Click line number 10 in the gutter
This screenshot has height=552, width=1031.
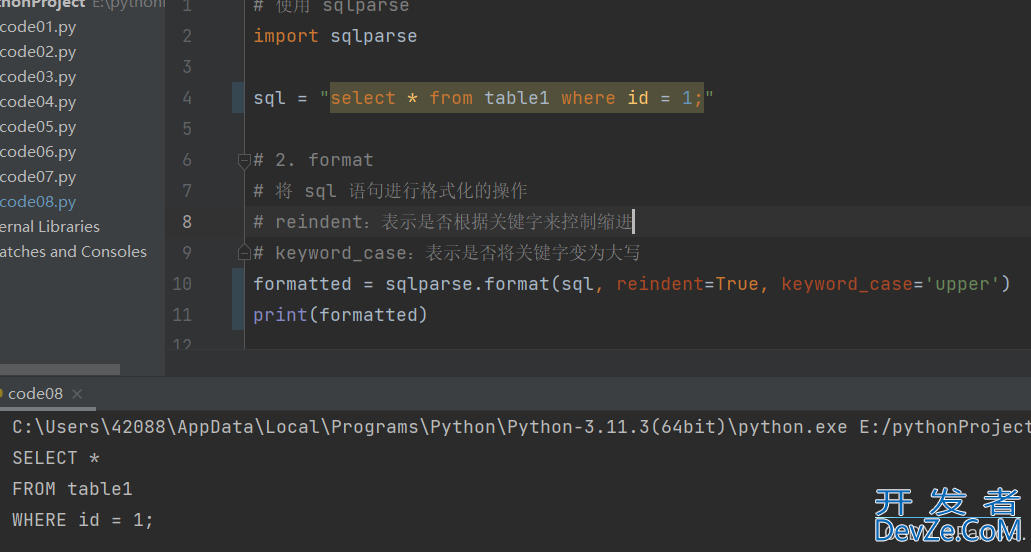[x=182, y=284]
